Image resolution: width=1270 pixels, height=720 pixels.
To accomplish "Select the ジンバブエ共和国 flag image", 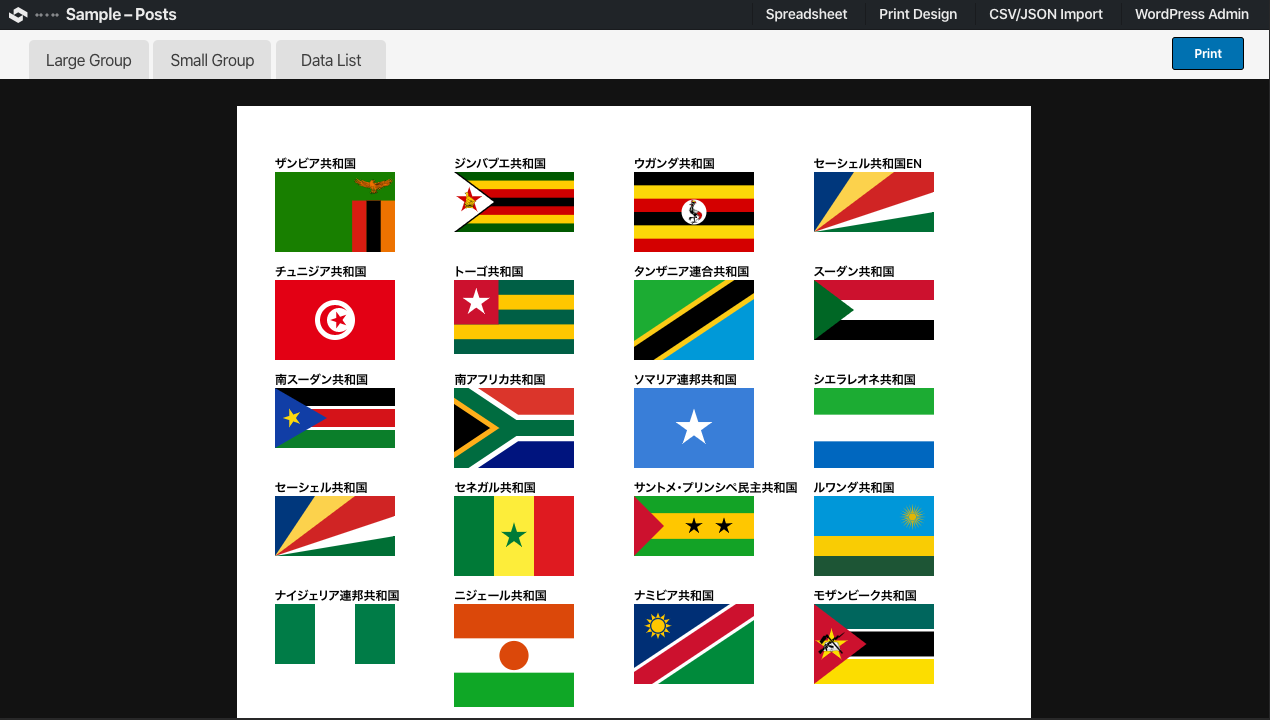I will (514, 202).
